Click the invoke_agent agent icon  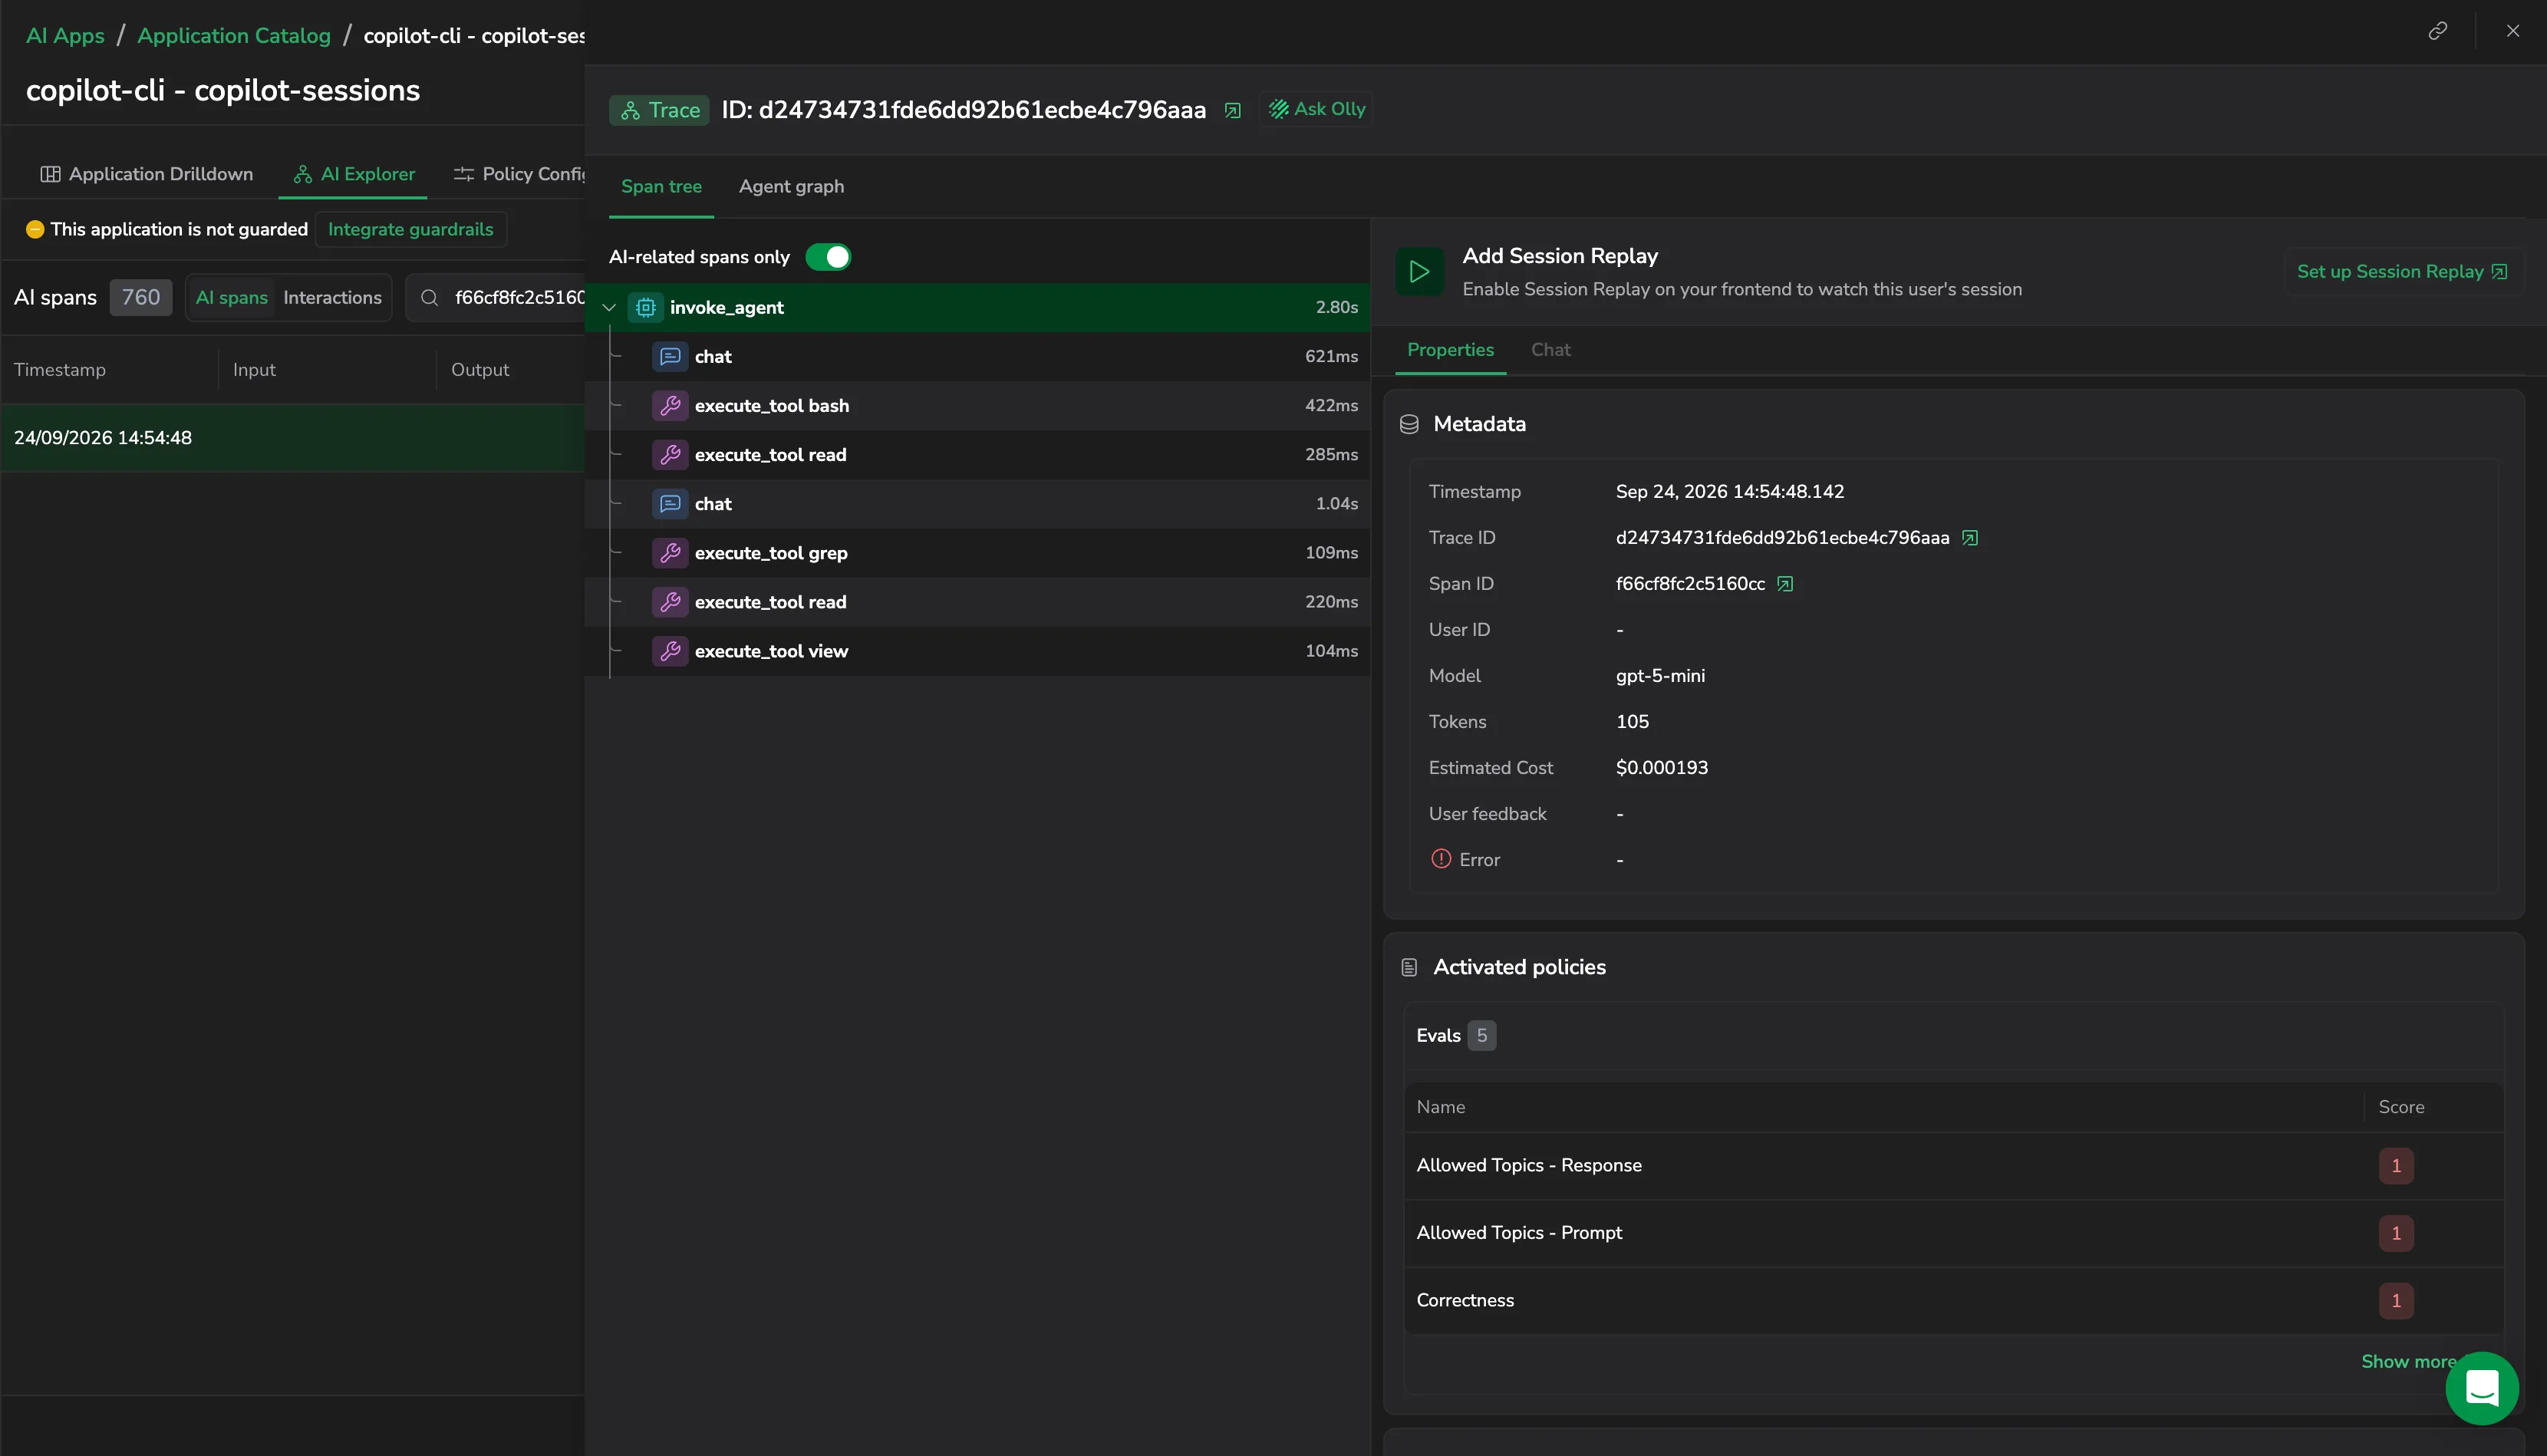(x=646, y=307)
